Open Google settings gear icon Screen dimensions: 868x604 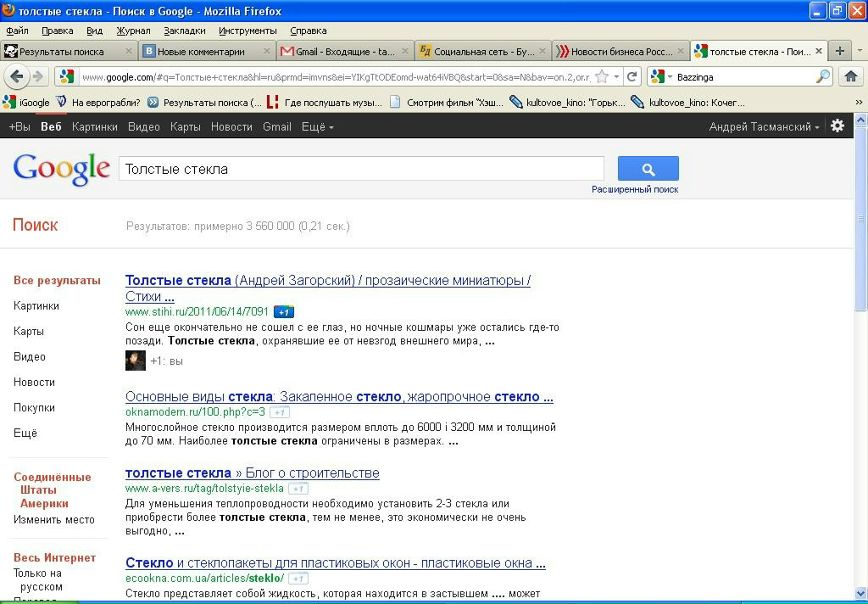tap(837, 126)
